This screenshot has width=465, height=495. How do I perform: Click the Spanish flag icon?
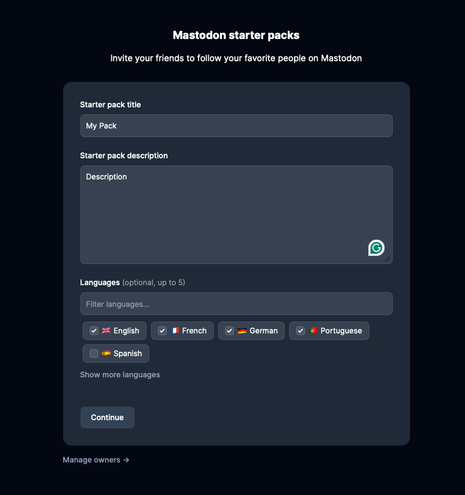(106, 353)
